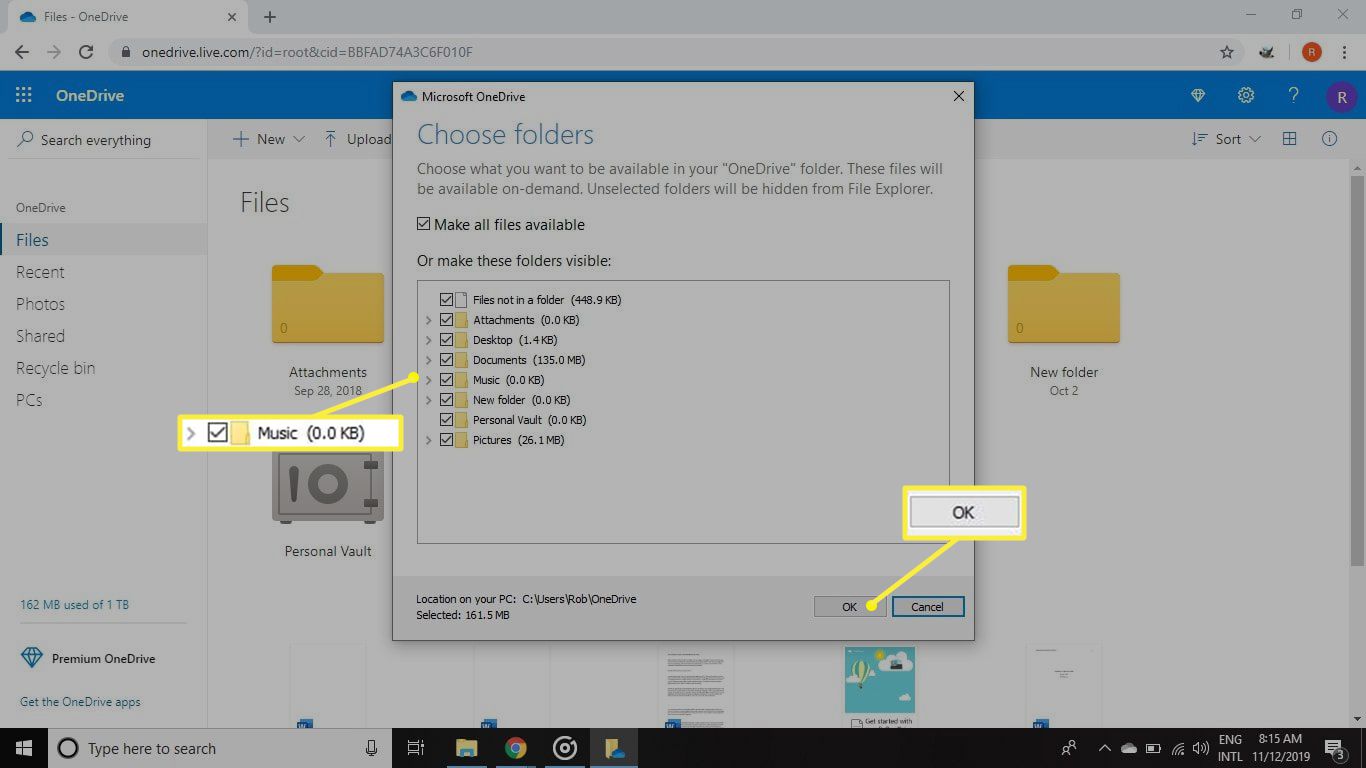
Task: Uncheck the Attachments folder checkbox
Action: pos(446,319)
